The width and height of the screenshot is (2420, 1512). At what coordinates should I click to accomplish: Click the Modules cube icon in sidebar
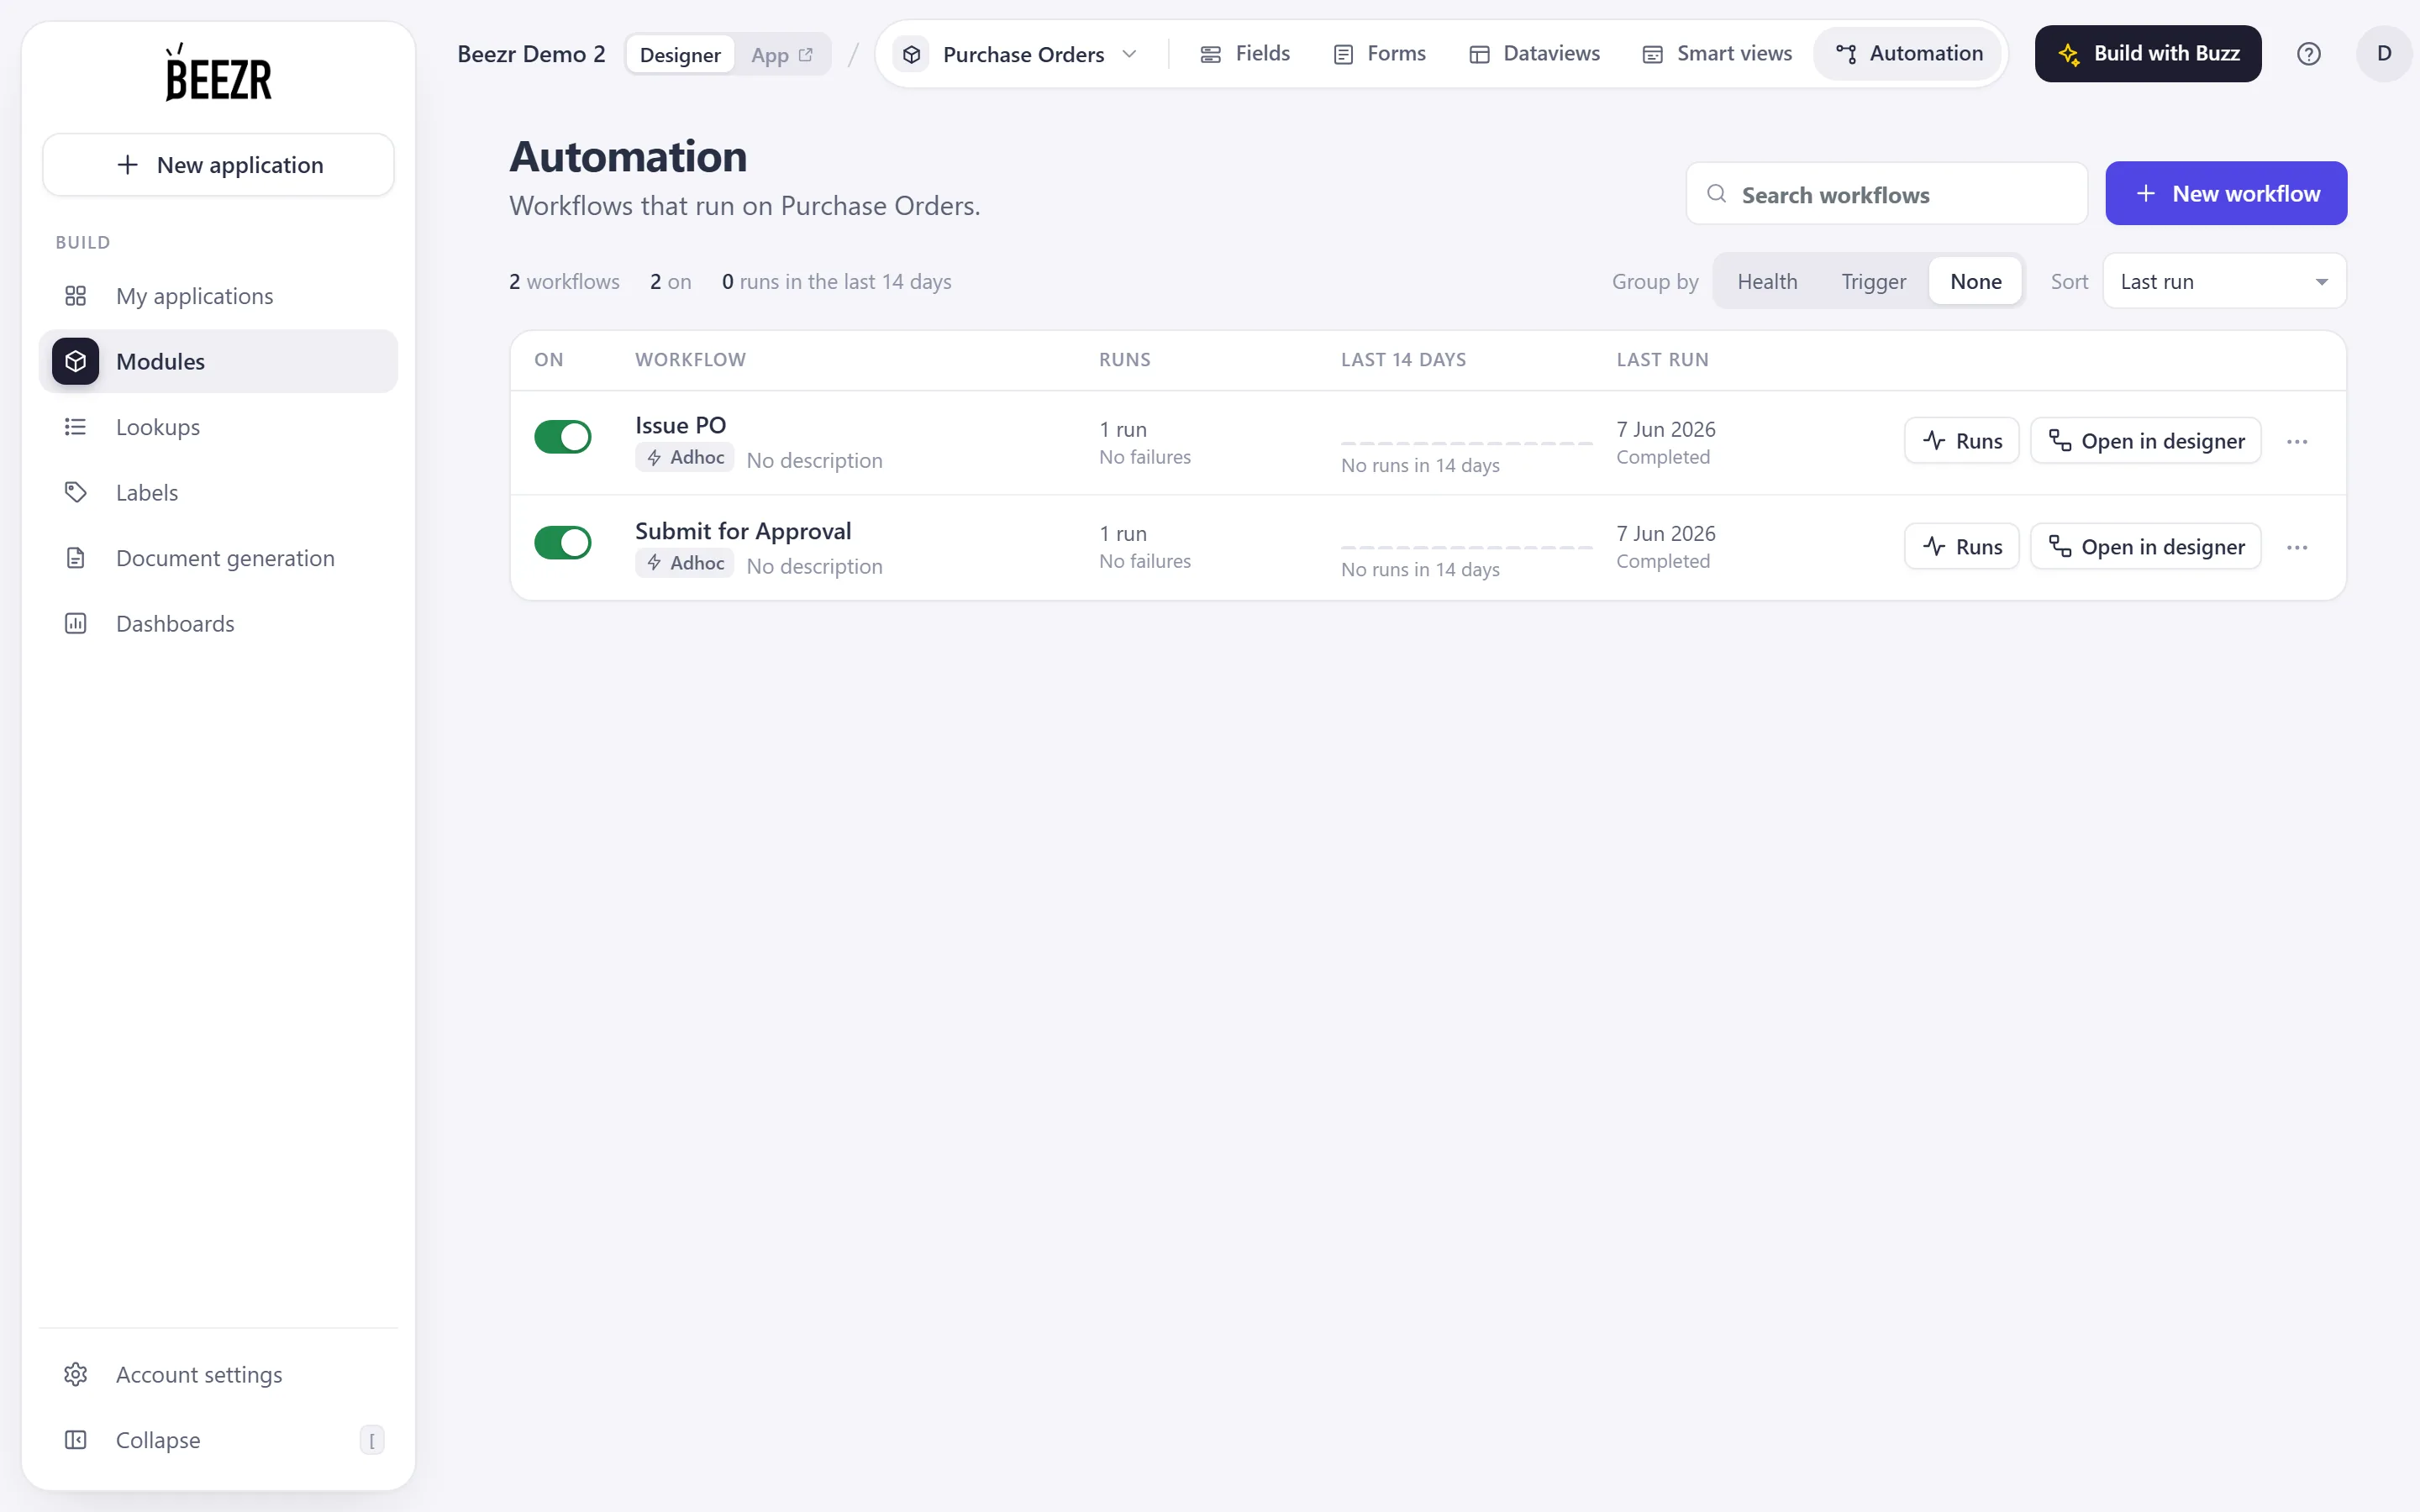(76, 361)
